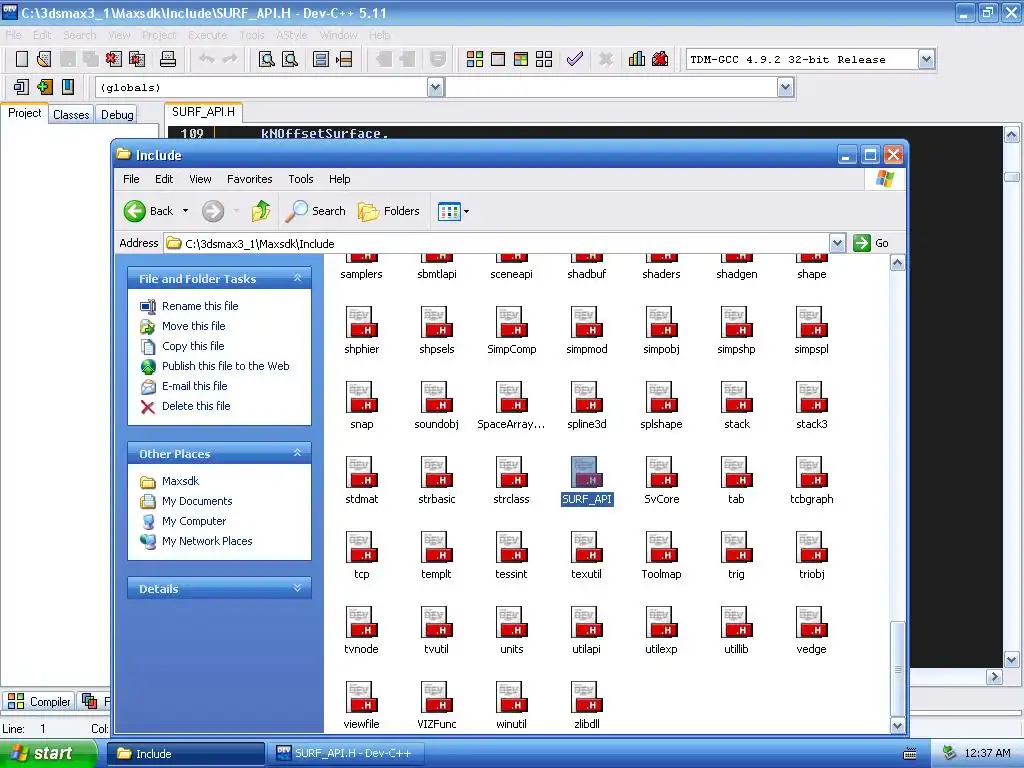Click Compile & Run icon in Dev-C++ toolbar
Viewport: 1024px width, 768px height.
520,59
